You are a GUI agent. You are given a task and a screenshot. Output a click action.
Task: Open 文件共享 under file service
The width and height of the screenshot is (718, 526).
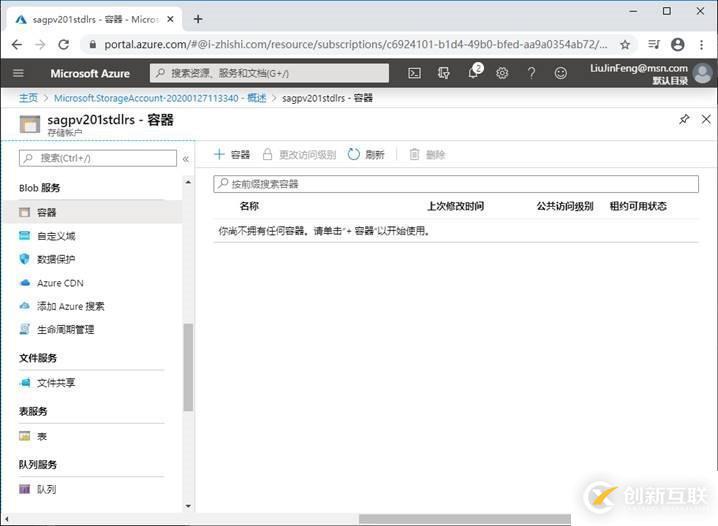pyautogui.click(x=56, y=382)
